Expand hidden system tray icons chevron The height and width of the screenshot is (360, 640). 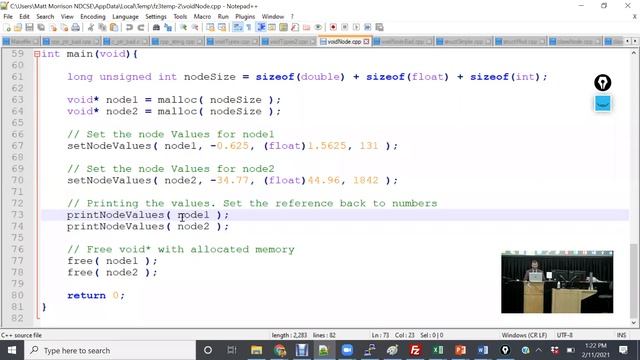(x=539, y=350)
